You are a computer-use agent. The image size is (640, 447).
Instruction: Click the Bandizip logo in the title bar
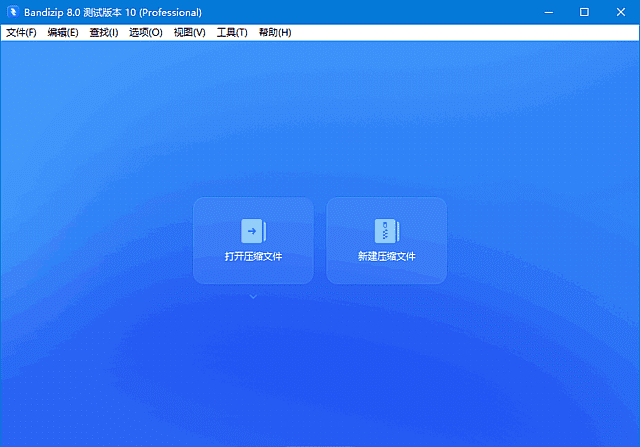[x=13, y=12]
